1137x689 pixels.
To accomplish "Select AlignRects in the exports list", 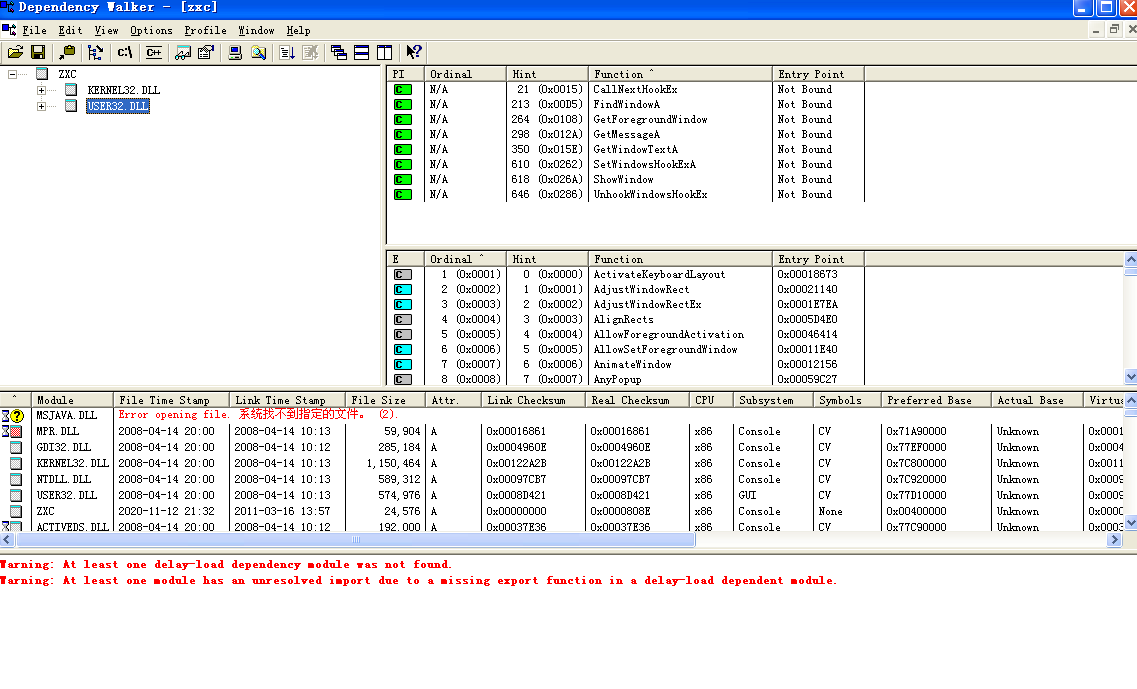I will (624, 319).
